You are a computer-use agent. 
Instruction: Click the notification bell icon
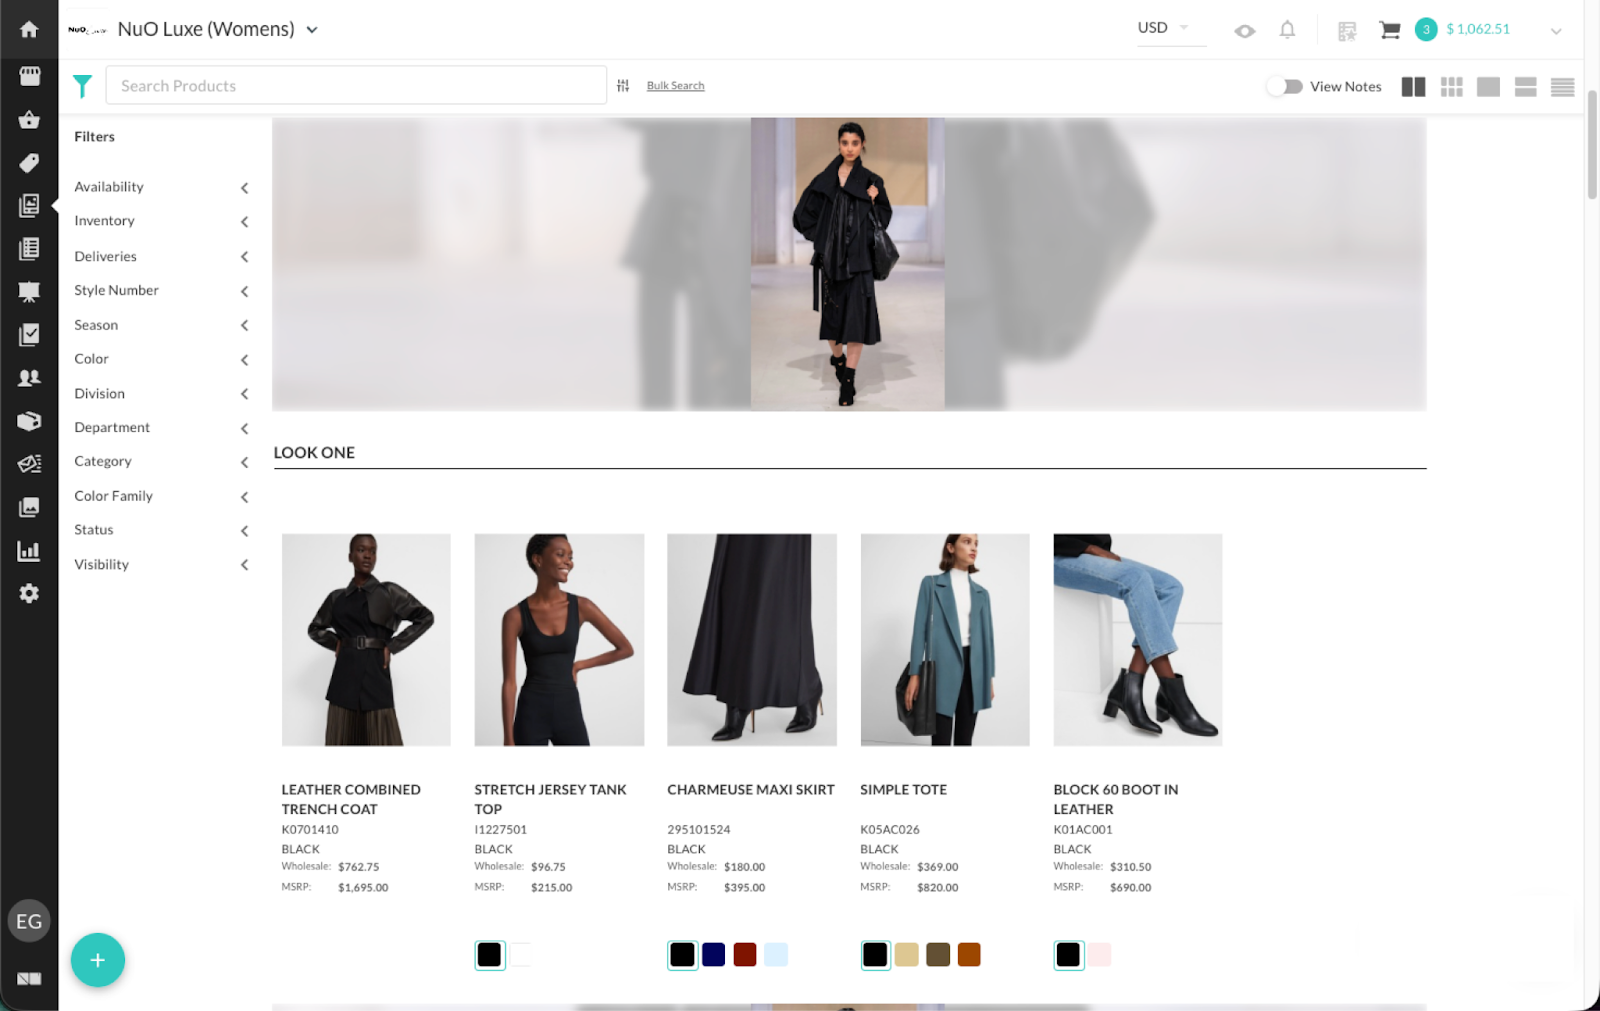pos(1288,28)
